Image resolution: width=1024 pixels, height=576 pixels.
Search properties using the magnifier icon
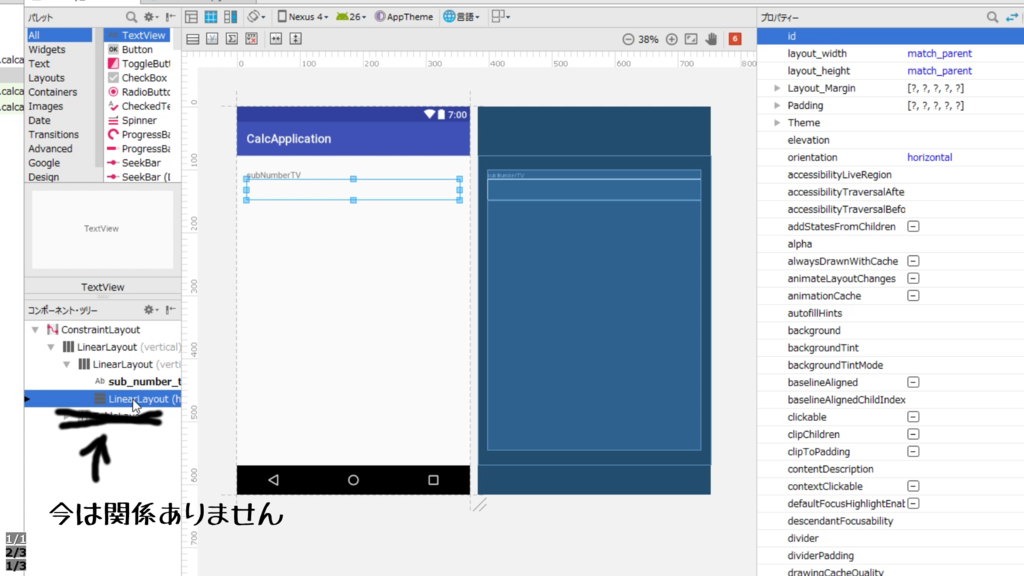click(x=992, y=18)
